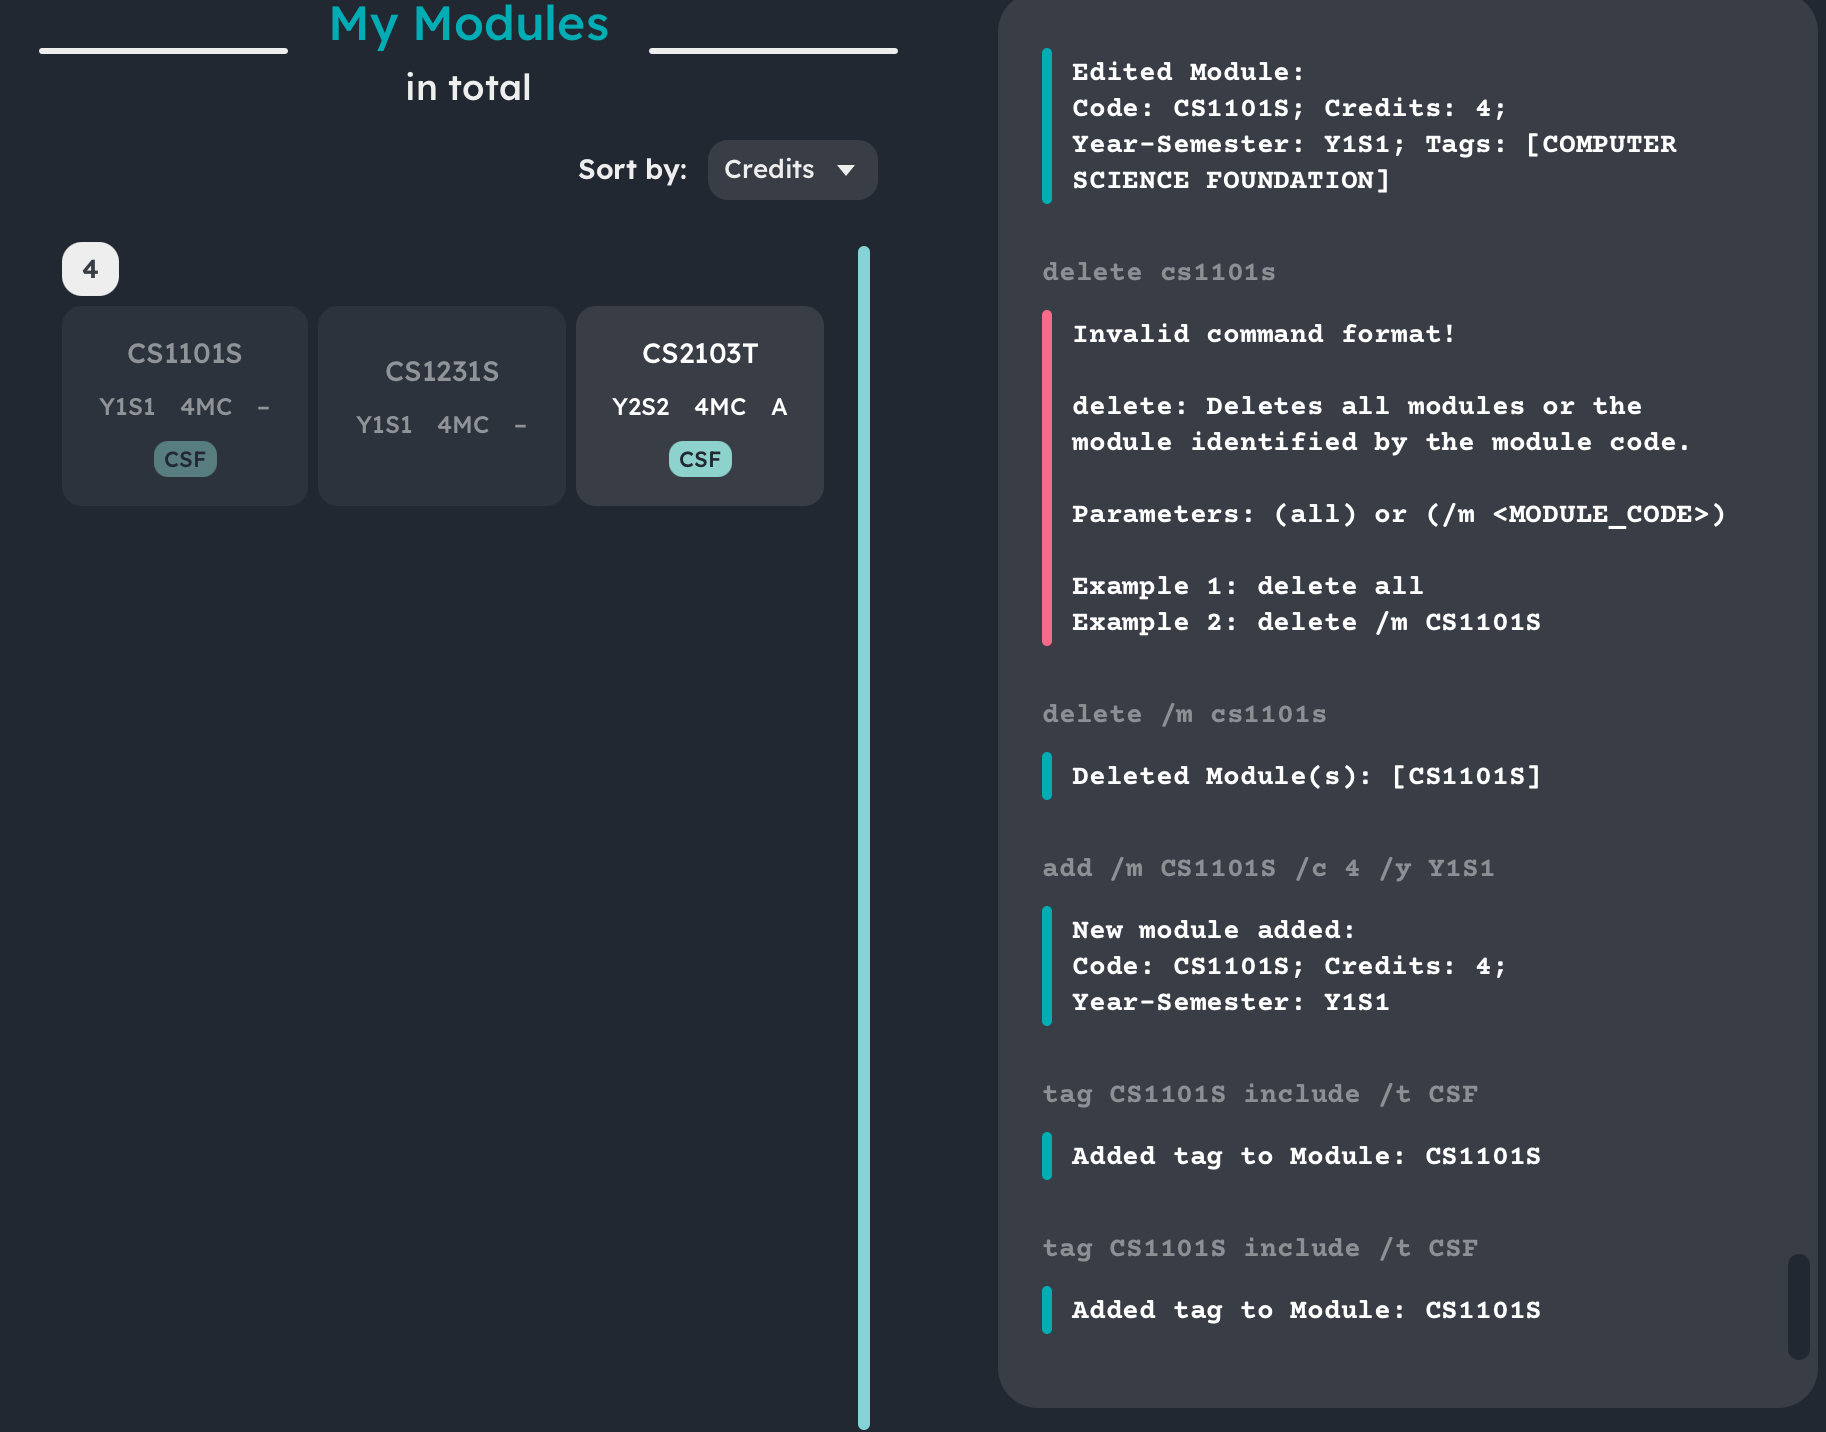This screenshot has width=1826, height=1432.
Task: Click 'Parameters: (all) or (/m <MODULE_CODE>)' line
Action: tap(1398, 514)
